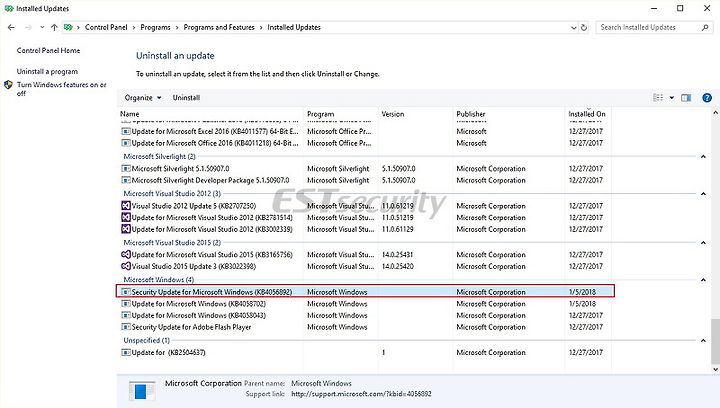The width and height of the screenshot is (720, 408).
Task: Select Microsoft Windows (4) group header
Action: click(158, 279)
